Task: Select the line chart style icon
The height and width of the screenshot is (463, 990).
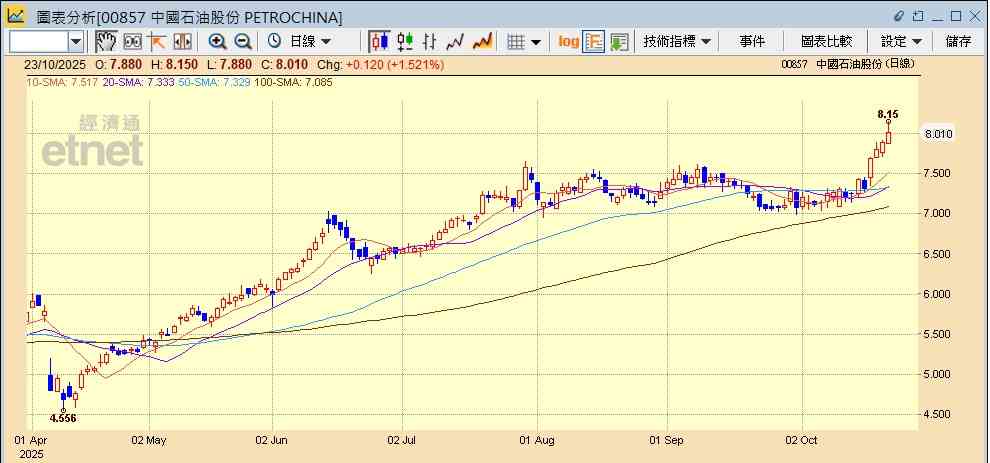Action: pyautogui.click(x=456, y=41)
